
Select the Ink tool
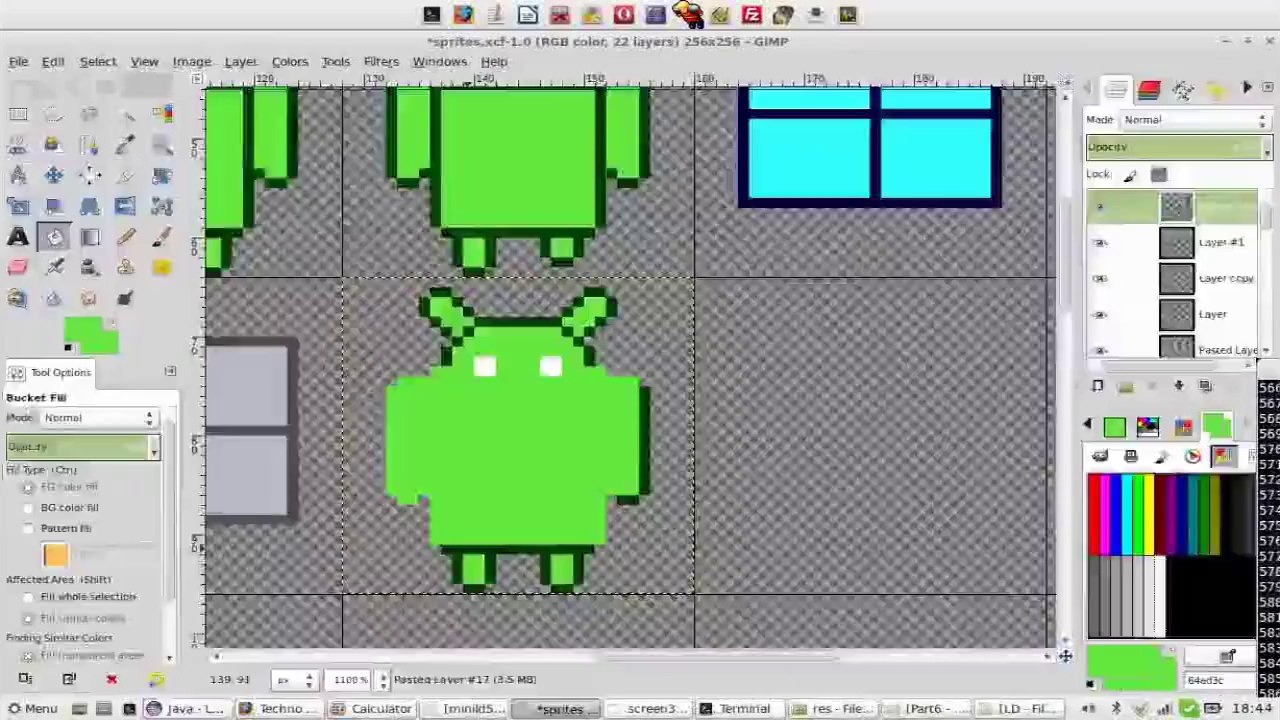89,267
